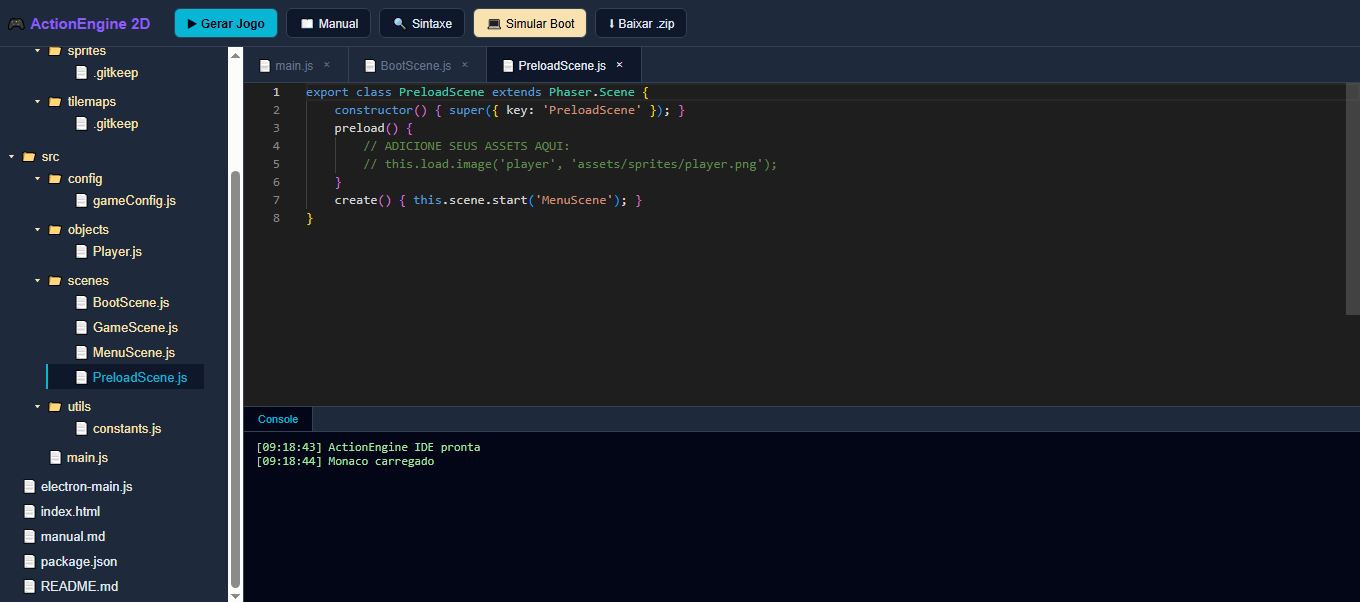Open electron-main.js in file tree

point(86,486)
